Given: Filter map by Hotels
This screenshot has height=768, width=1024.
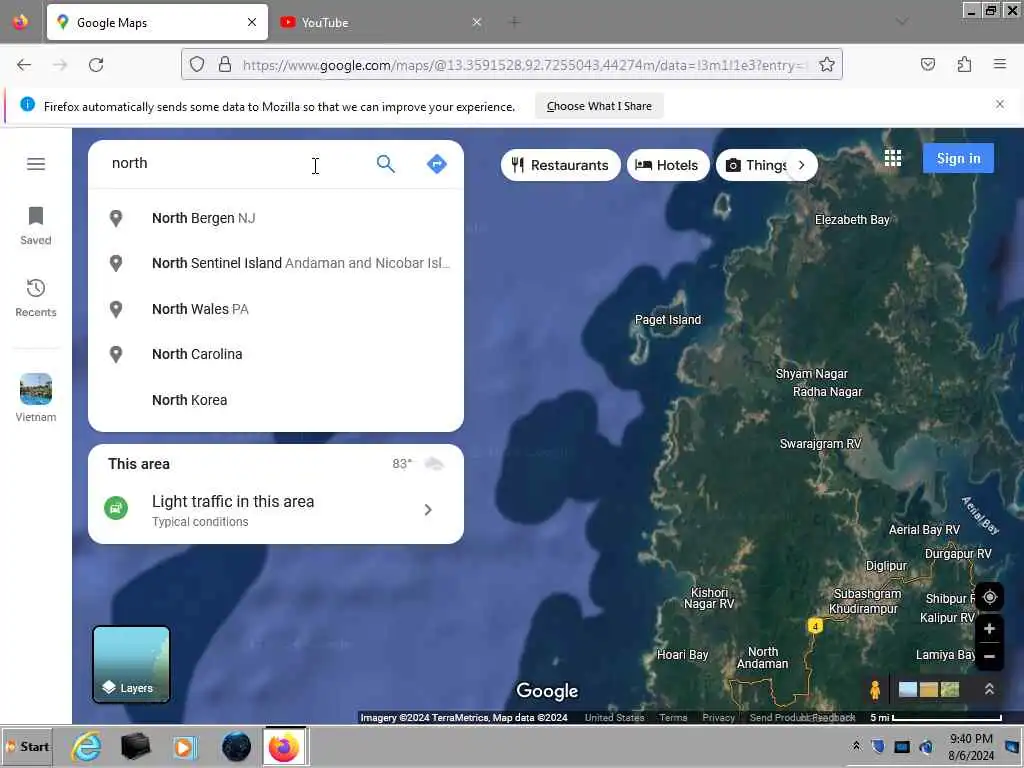Looking at the screenshot, I should pyautogui.click(x=667, y=165).
